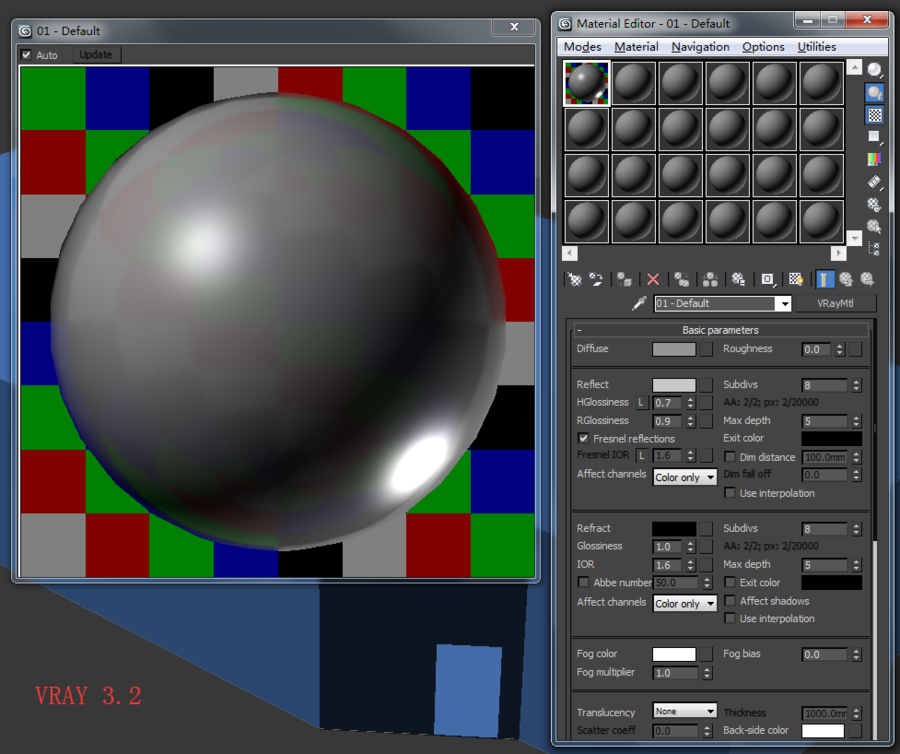Click the Select by Material icon

[874, 227]
